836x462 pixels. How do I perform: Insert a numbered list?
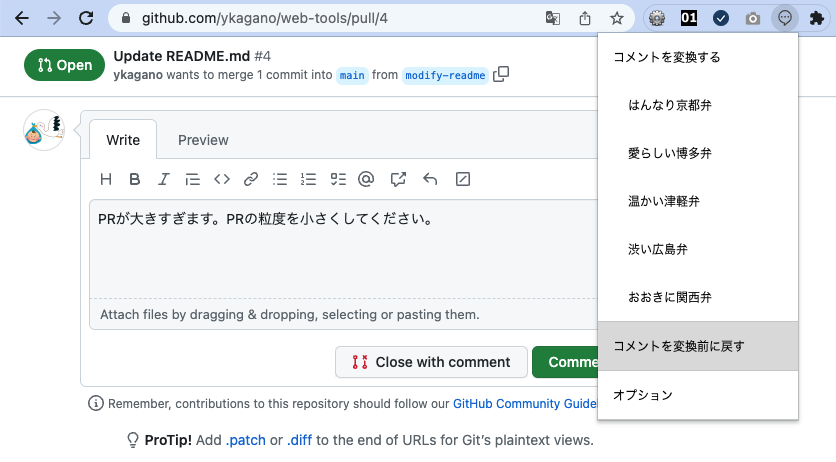pyautogui.click(x=308, y=179)
